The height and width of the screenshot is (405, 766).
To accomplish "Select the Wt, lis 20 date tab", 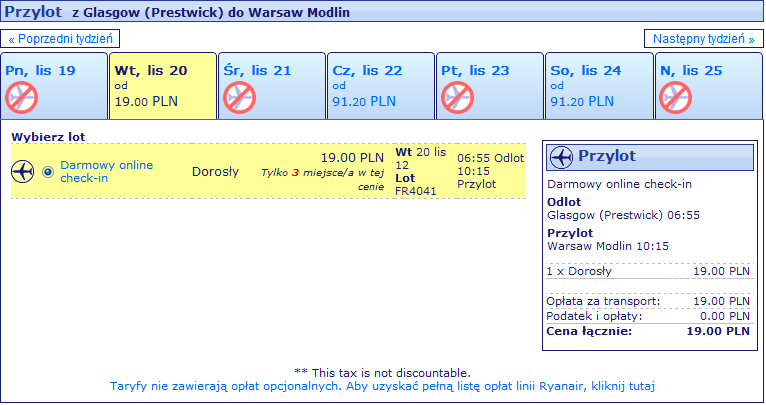I will coord(163,86).
